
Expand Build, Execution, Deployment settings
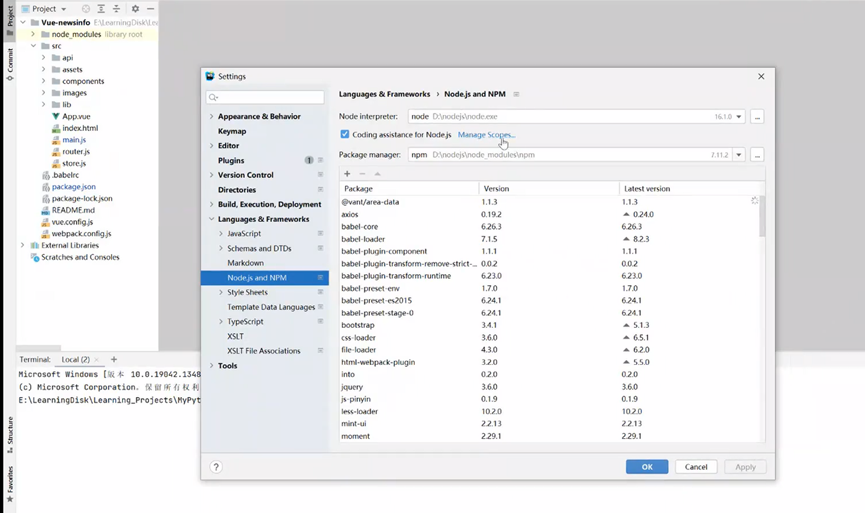tap(211, 204)
